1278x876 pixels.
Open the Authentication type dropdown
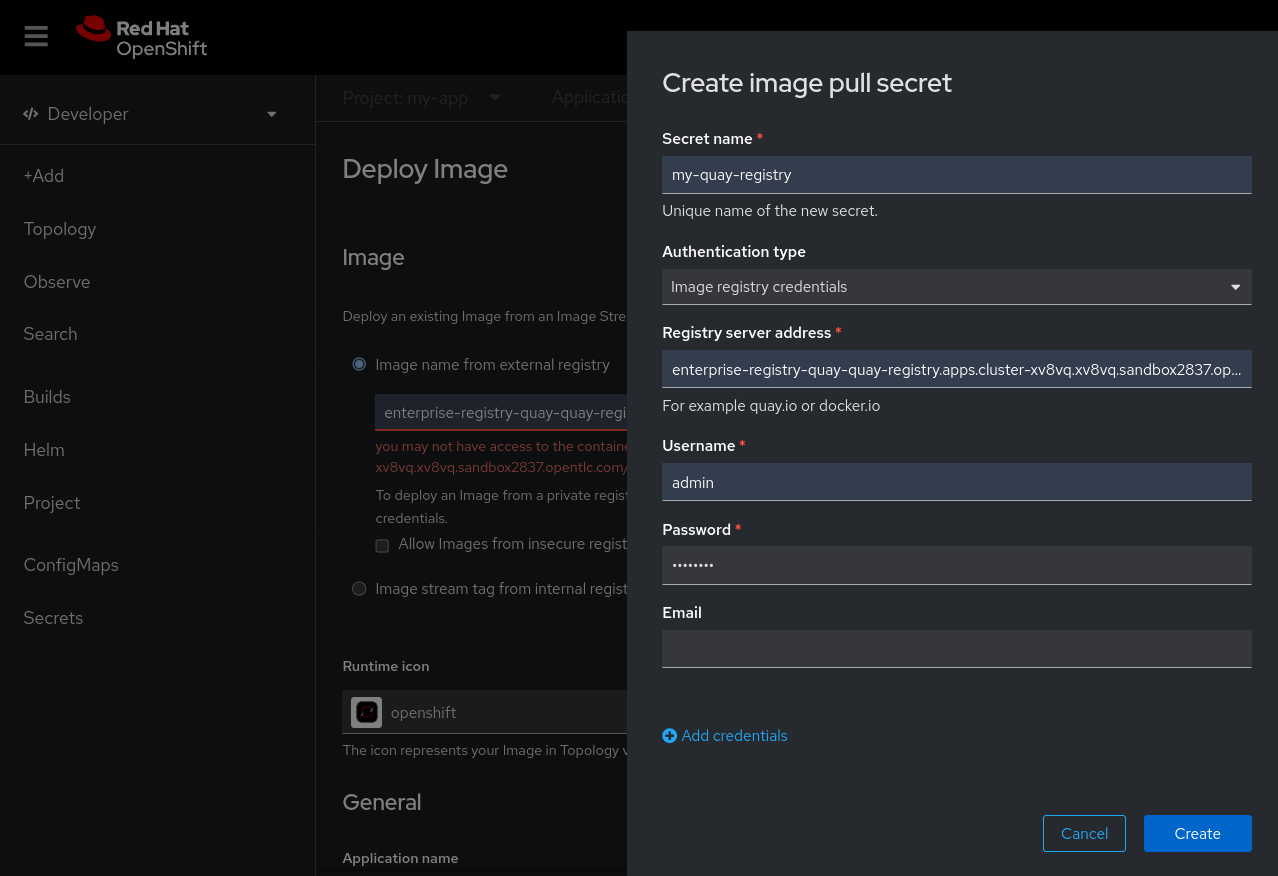(x=956, y=287)
